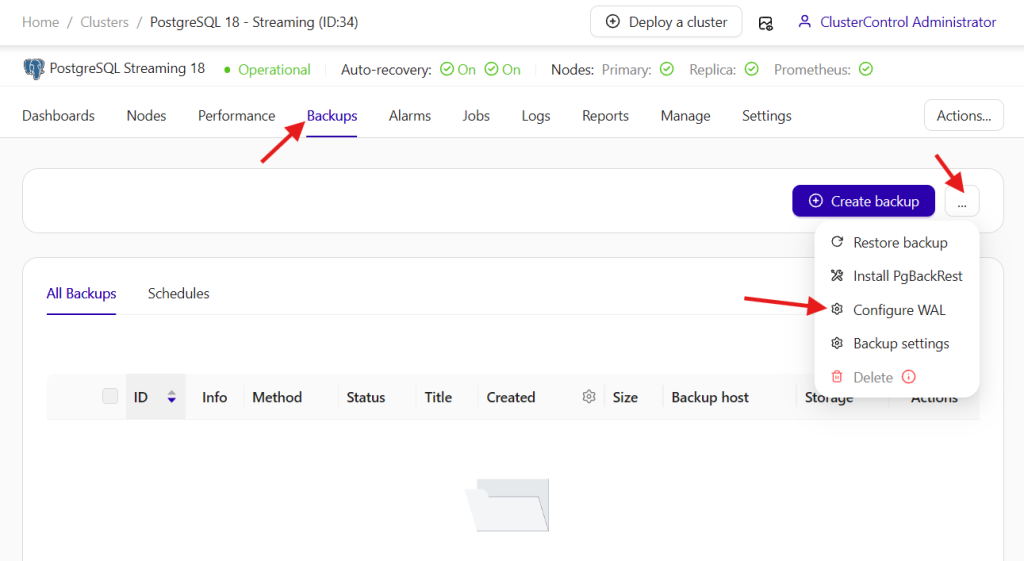Switch to the Schedules sub-tab
Viewport: 1024px width, 561px height.
coord(178,293)
